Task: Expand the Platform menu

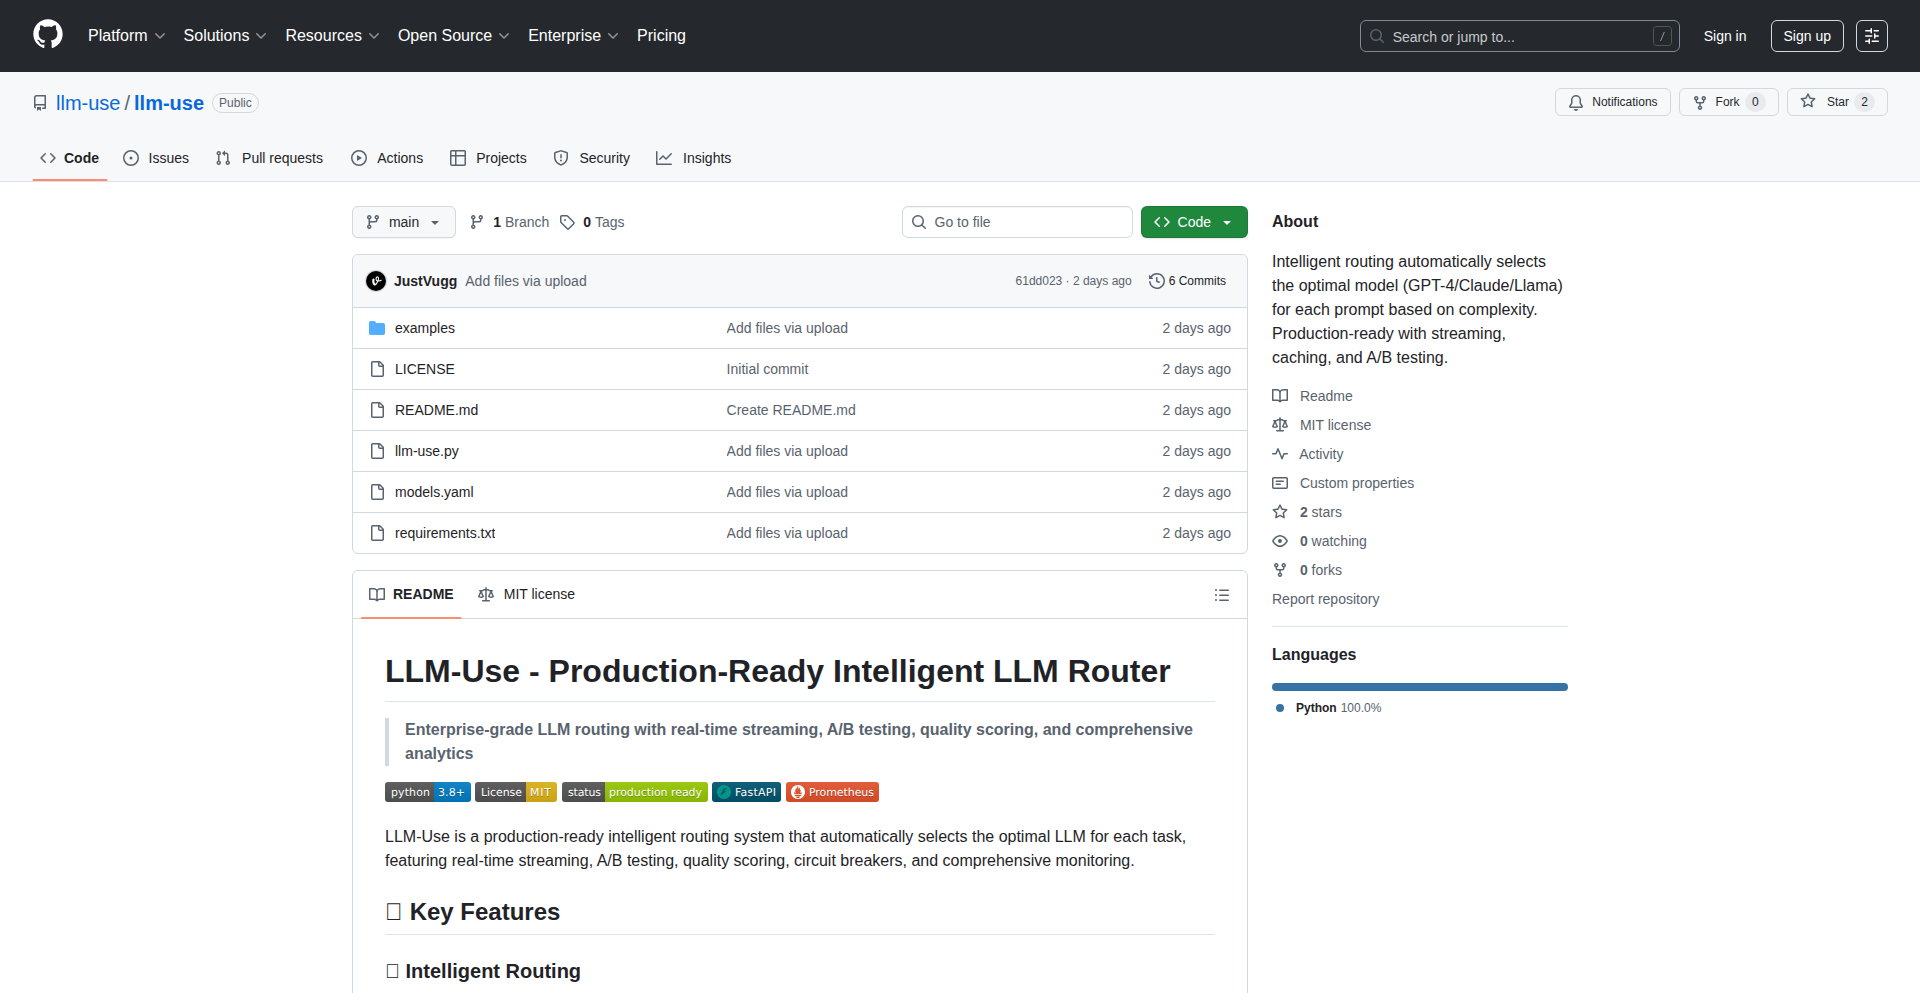Action: pyautogui.click(x=126, y=35)
